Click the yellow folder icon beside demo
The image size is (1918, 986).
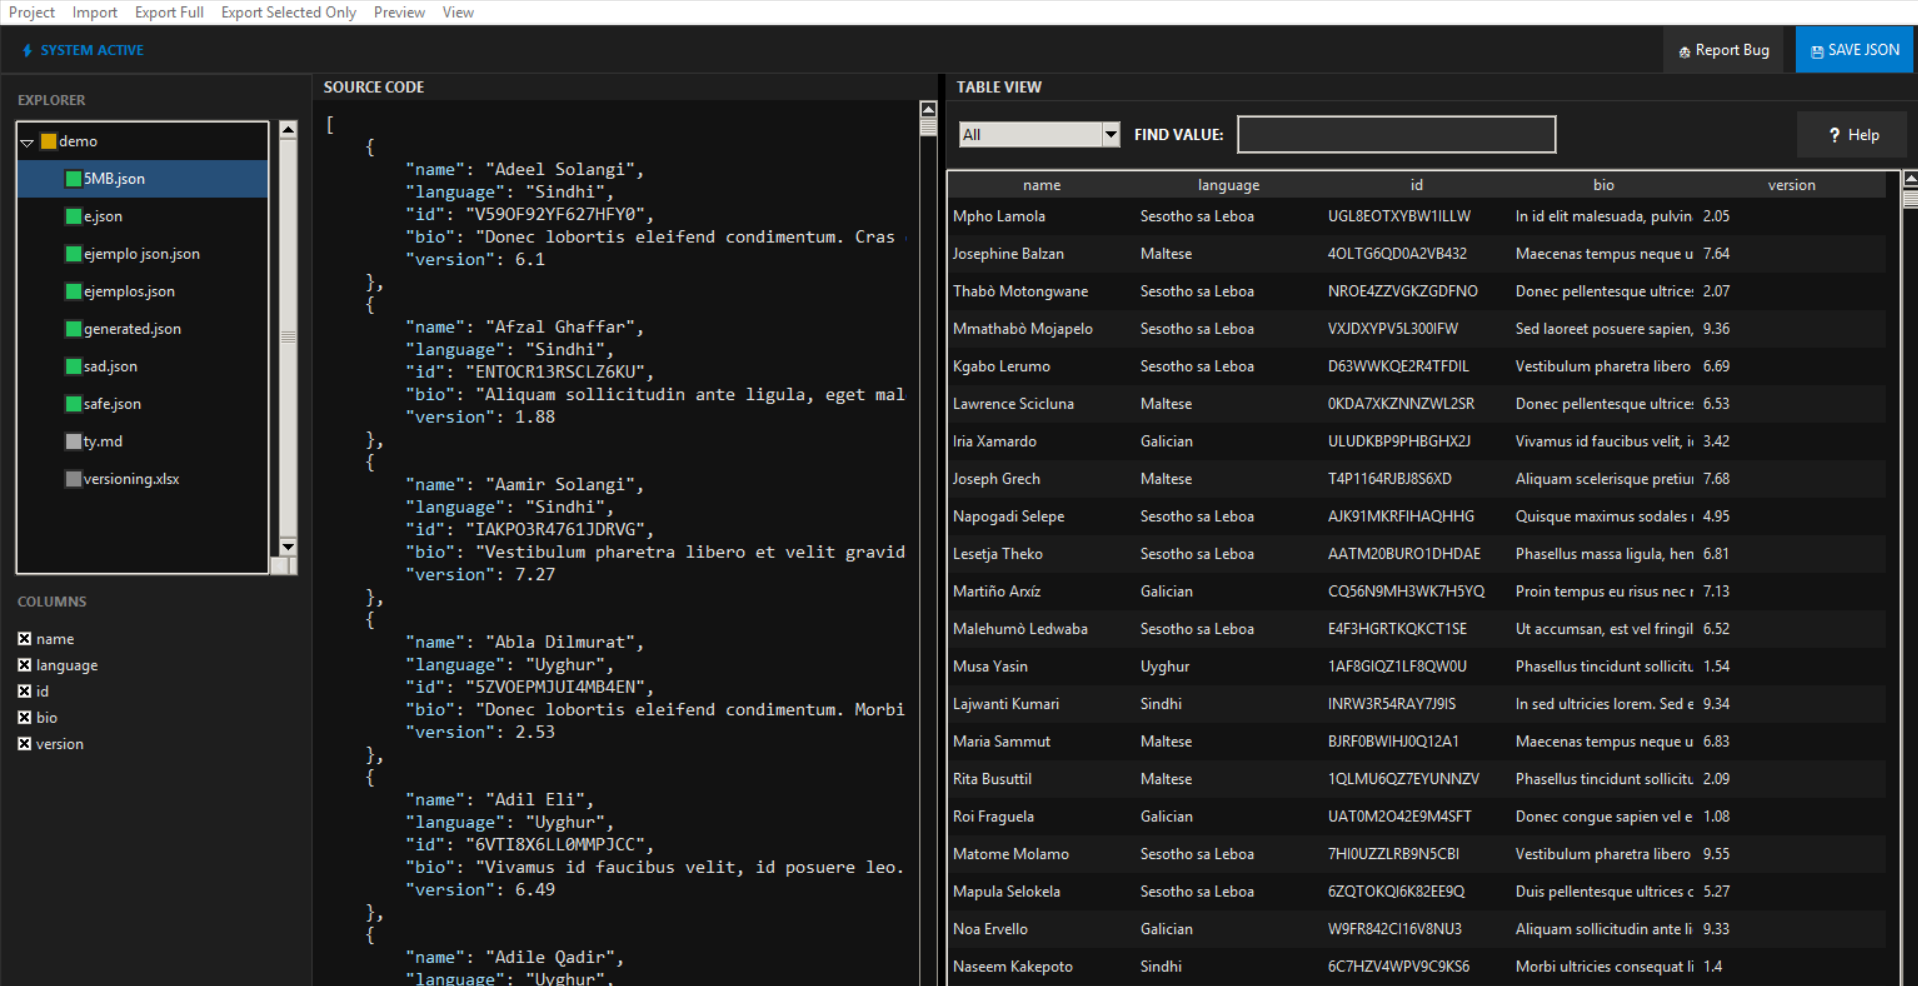click(49, 141)
